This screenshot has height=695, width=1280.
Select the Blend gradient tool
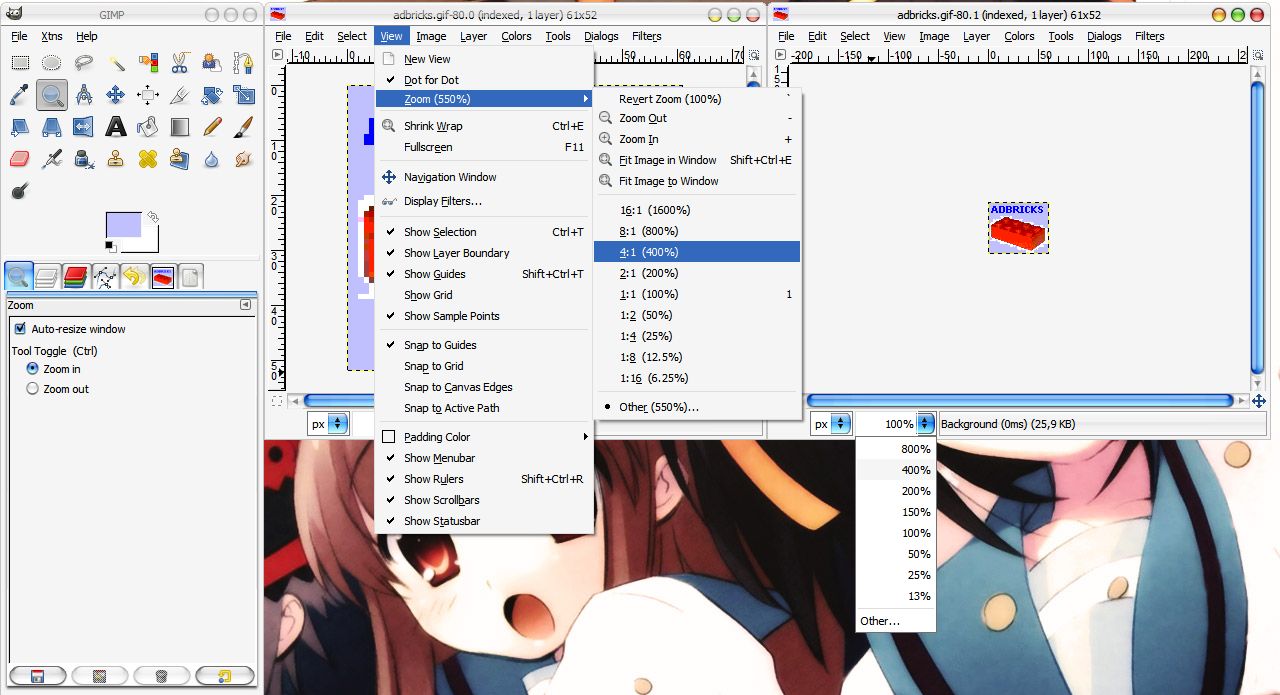click(180, 127)
